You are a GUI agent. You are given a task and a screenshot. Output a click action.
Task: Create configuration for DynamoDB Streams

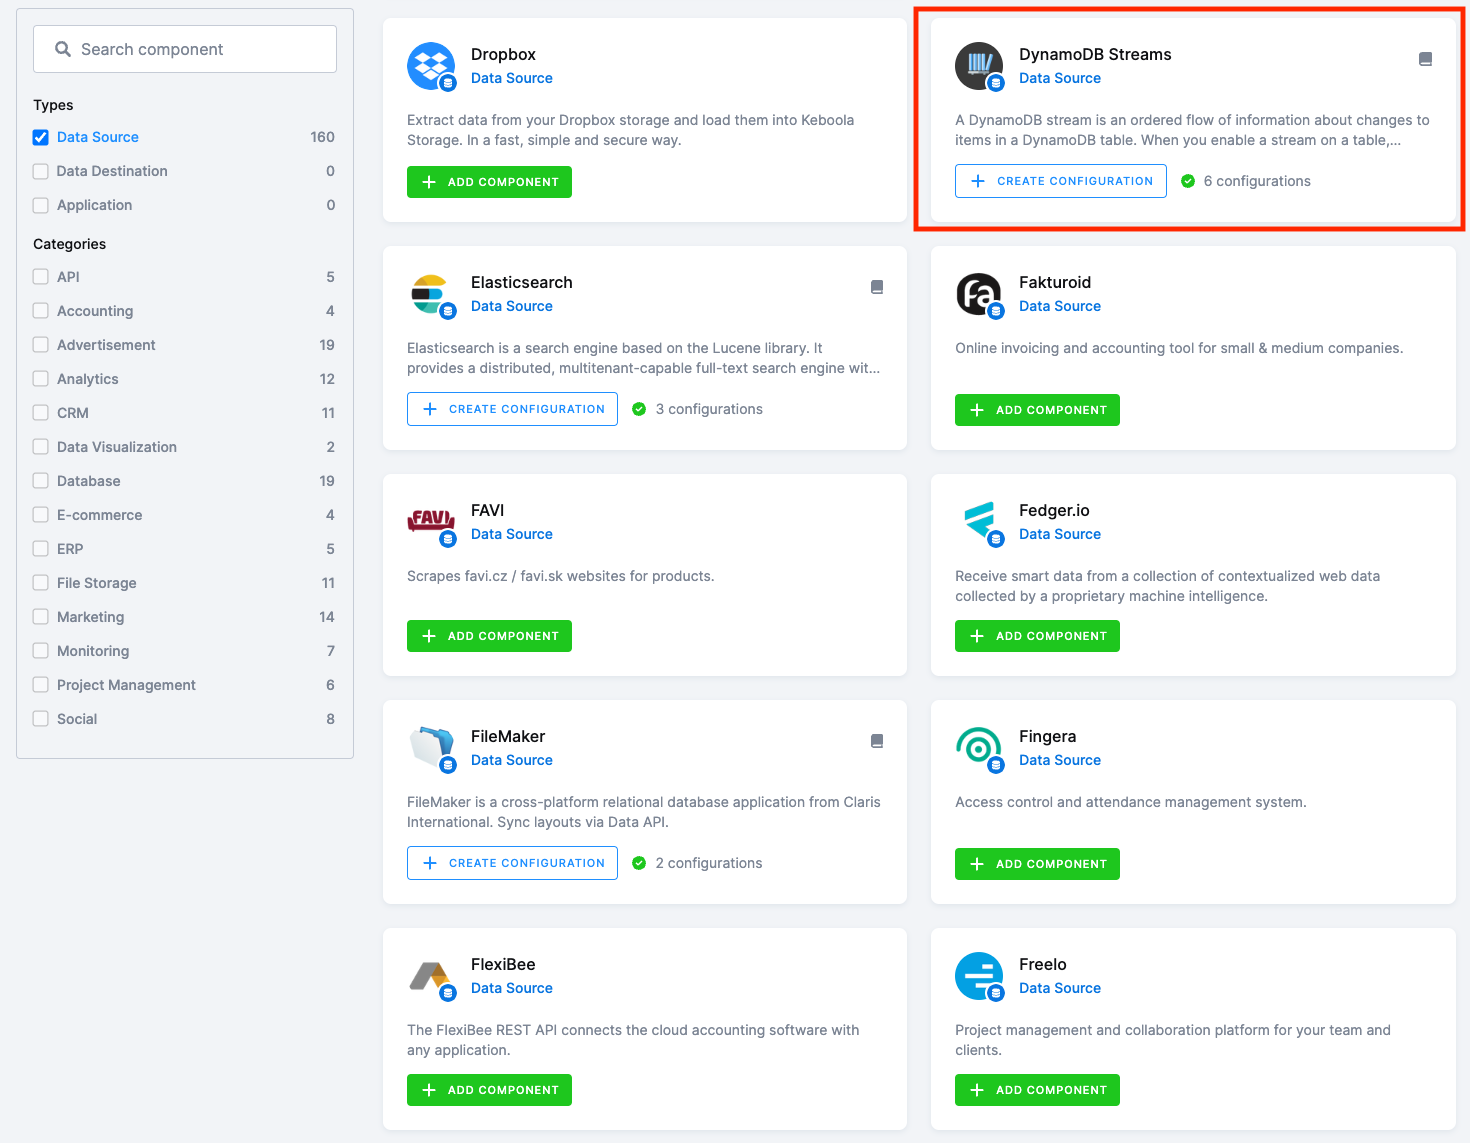click(x=1061, y=181)
